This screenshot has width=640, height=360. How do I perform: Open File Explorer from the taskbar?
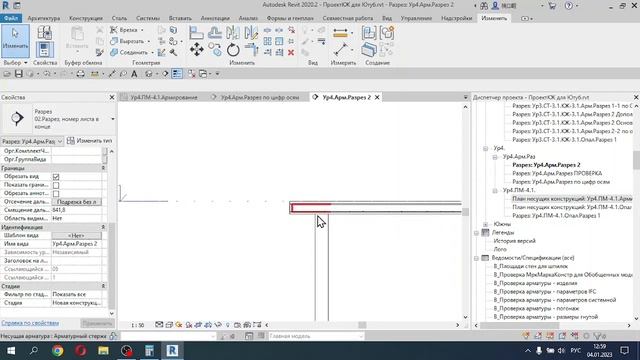(103, 351)
